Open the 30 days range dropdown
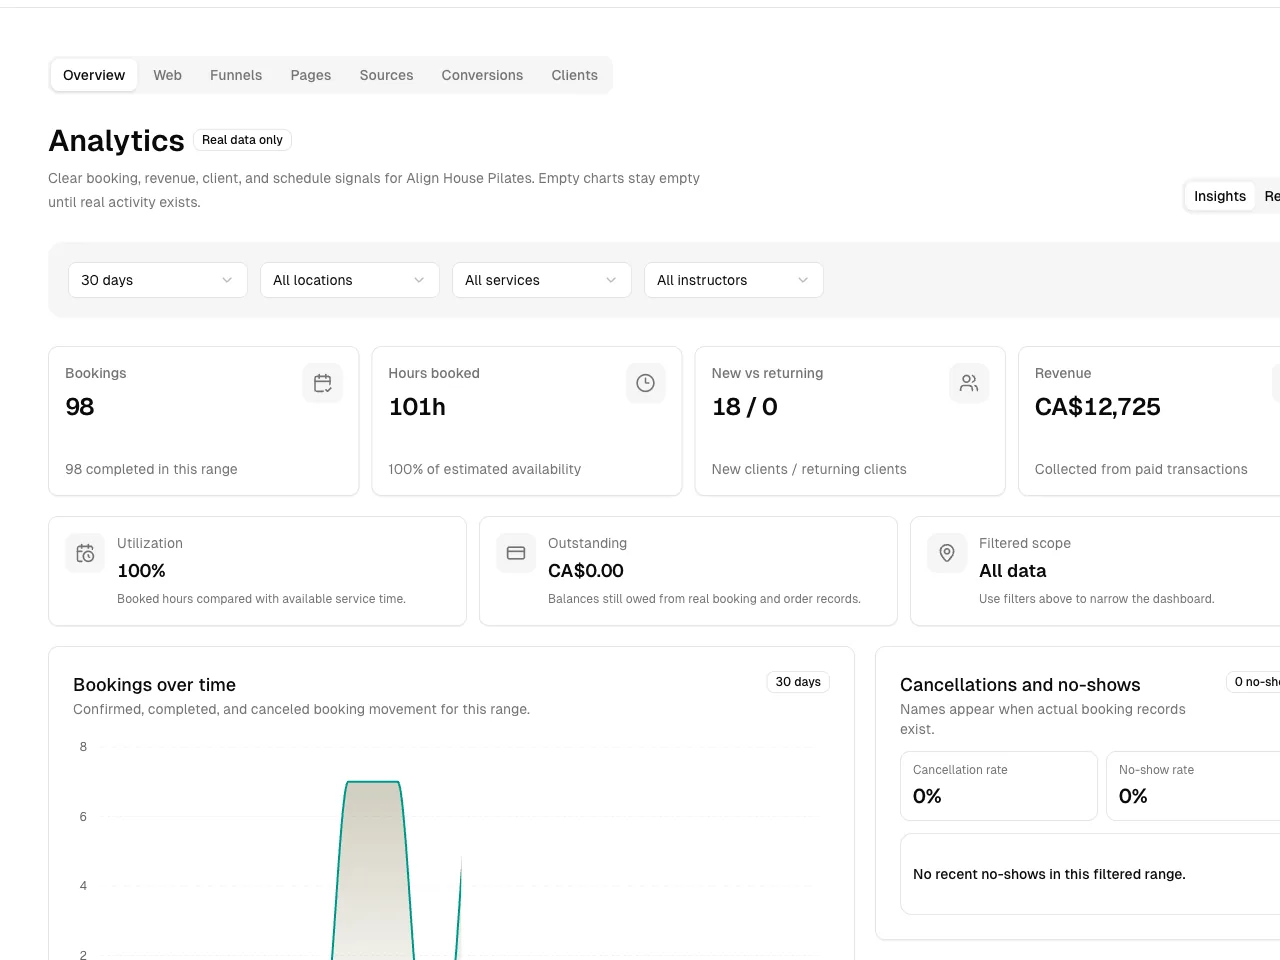The image size is (1280, 960). 158,280
